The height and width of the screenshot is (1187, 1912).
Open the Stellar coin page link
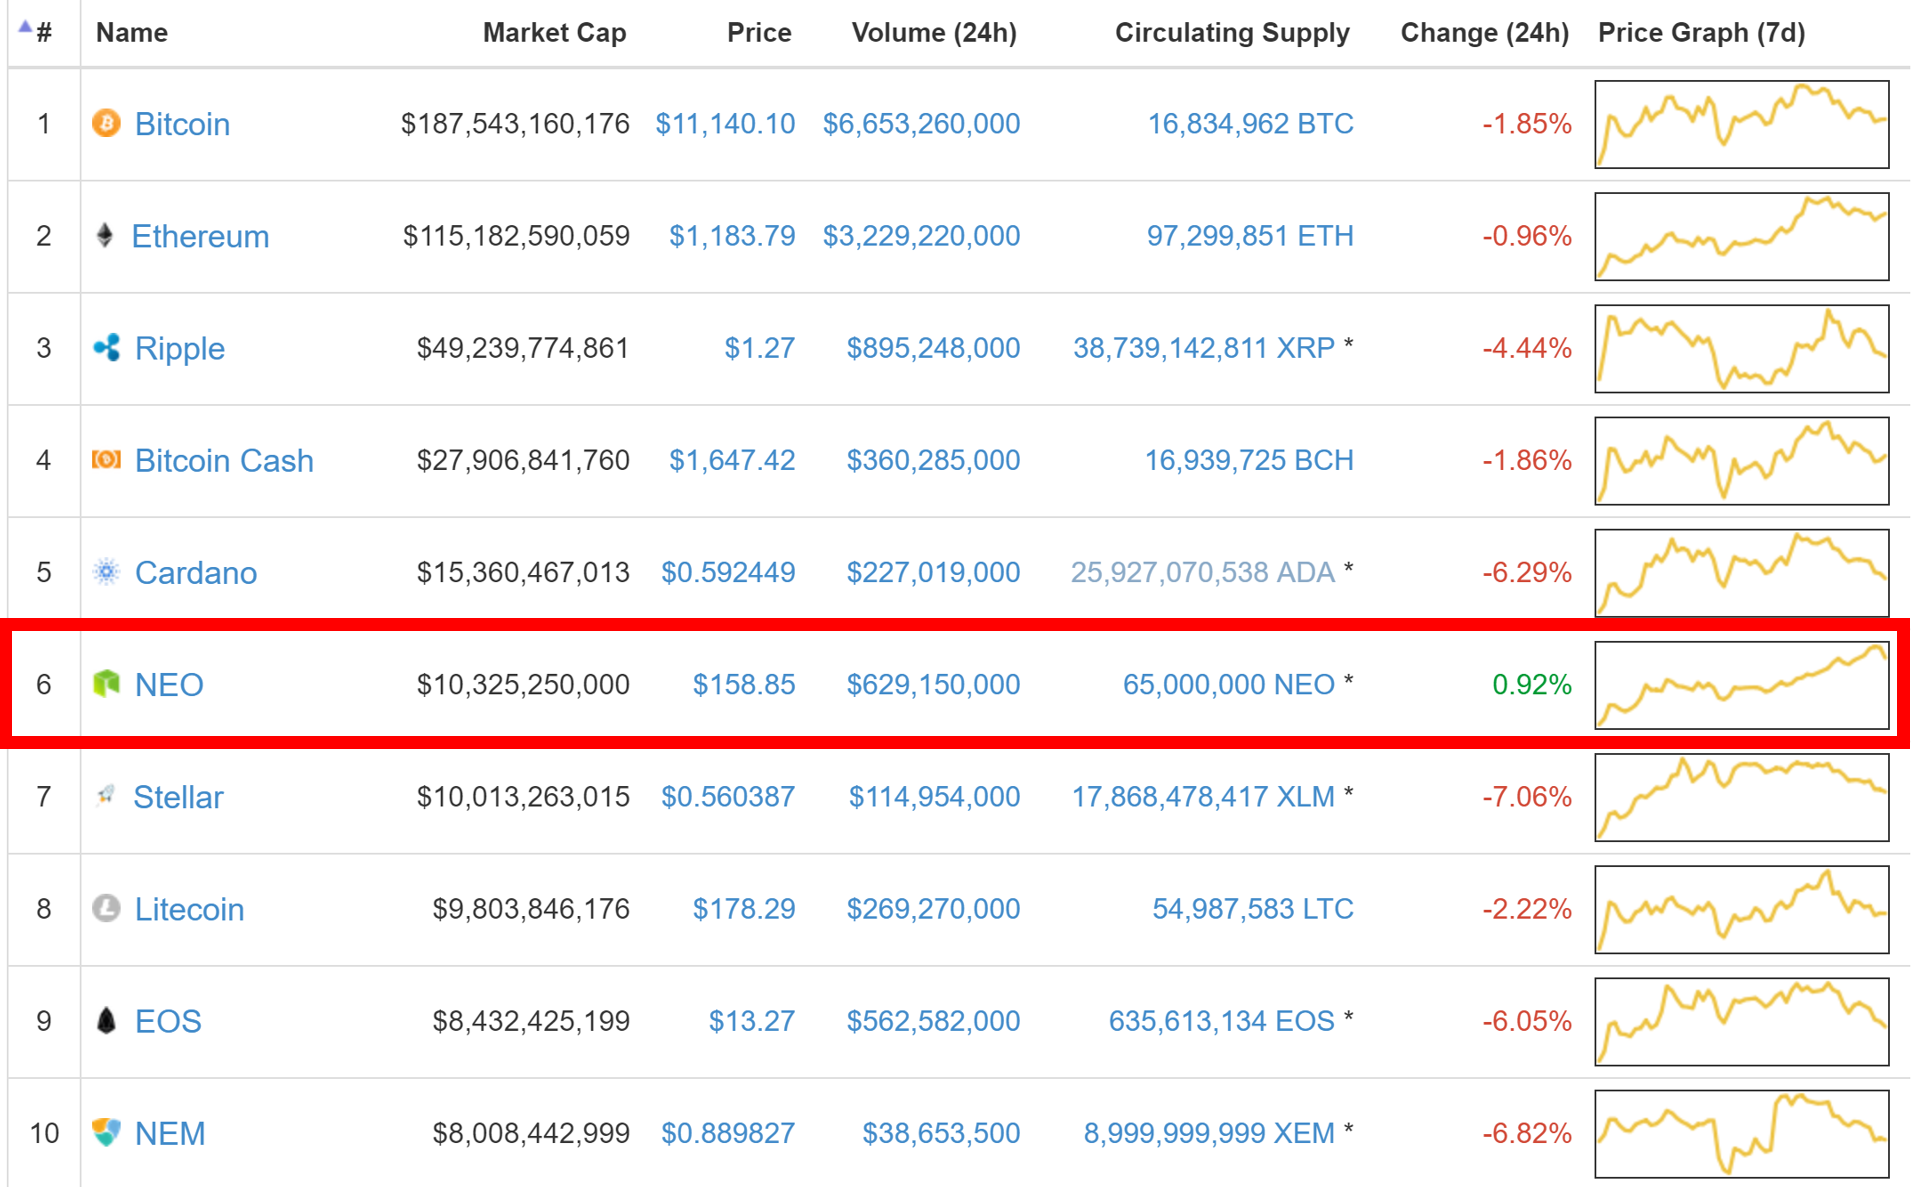[178, 796]
